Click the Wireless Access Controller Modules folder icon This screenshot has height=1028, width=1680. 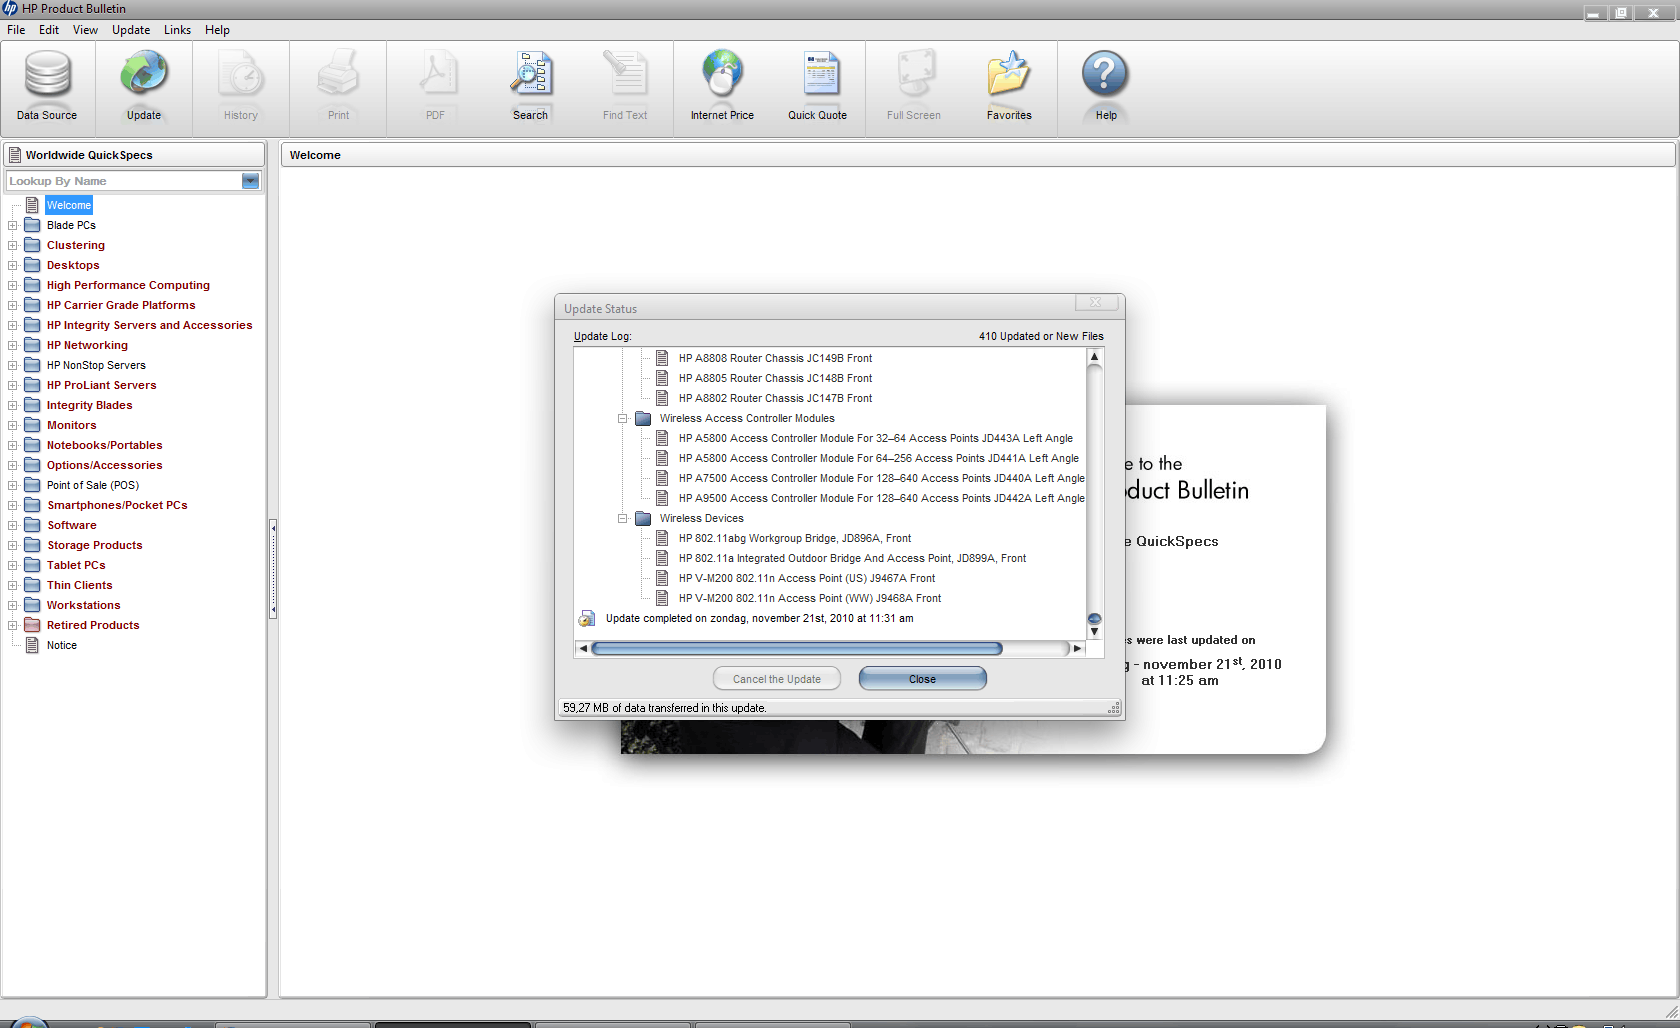tap(643, 418)
